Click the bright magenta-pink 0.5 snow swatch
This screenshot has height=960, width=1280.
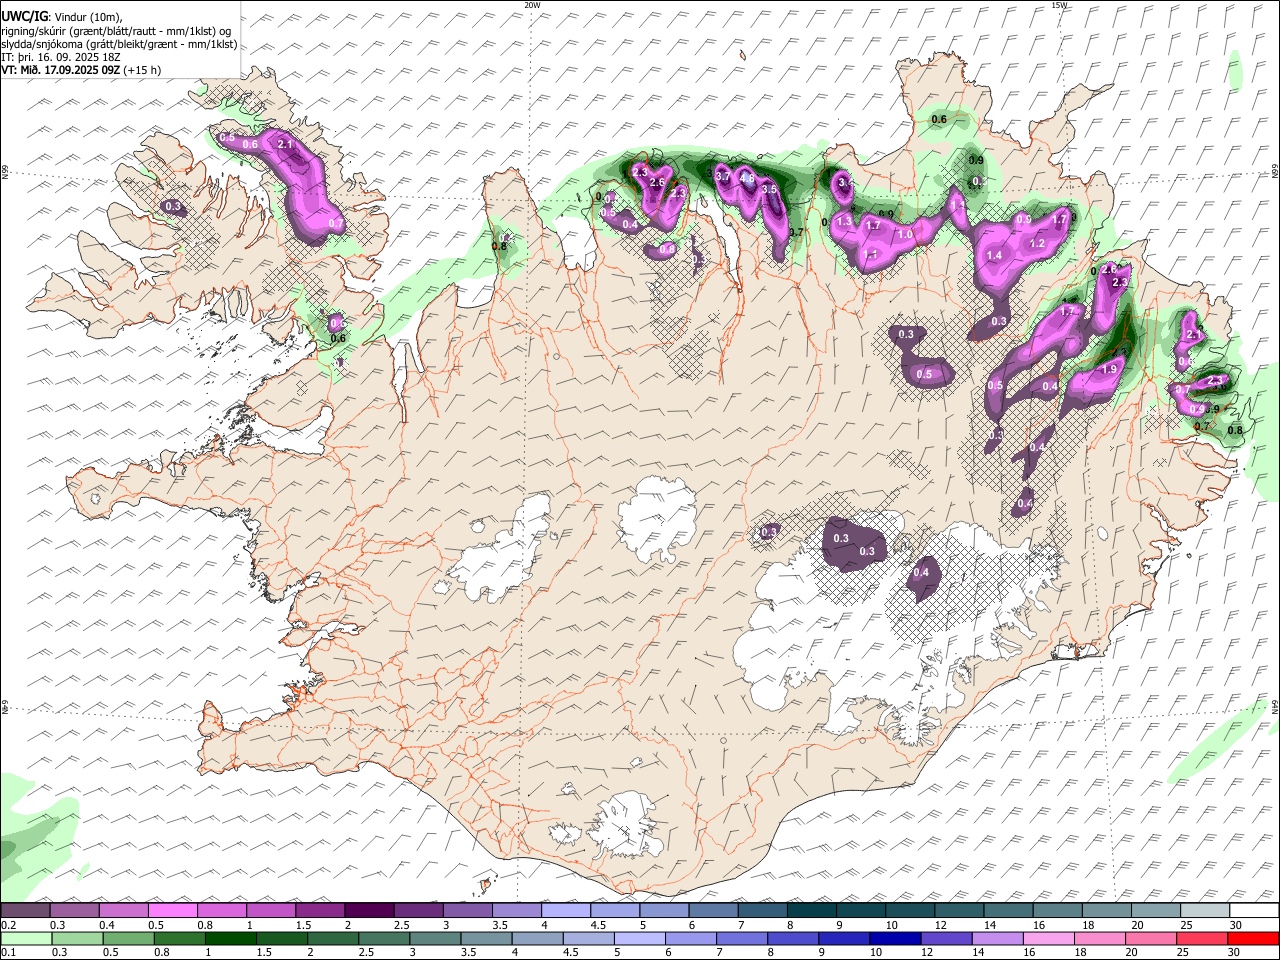(173, 910)
